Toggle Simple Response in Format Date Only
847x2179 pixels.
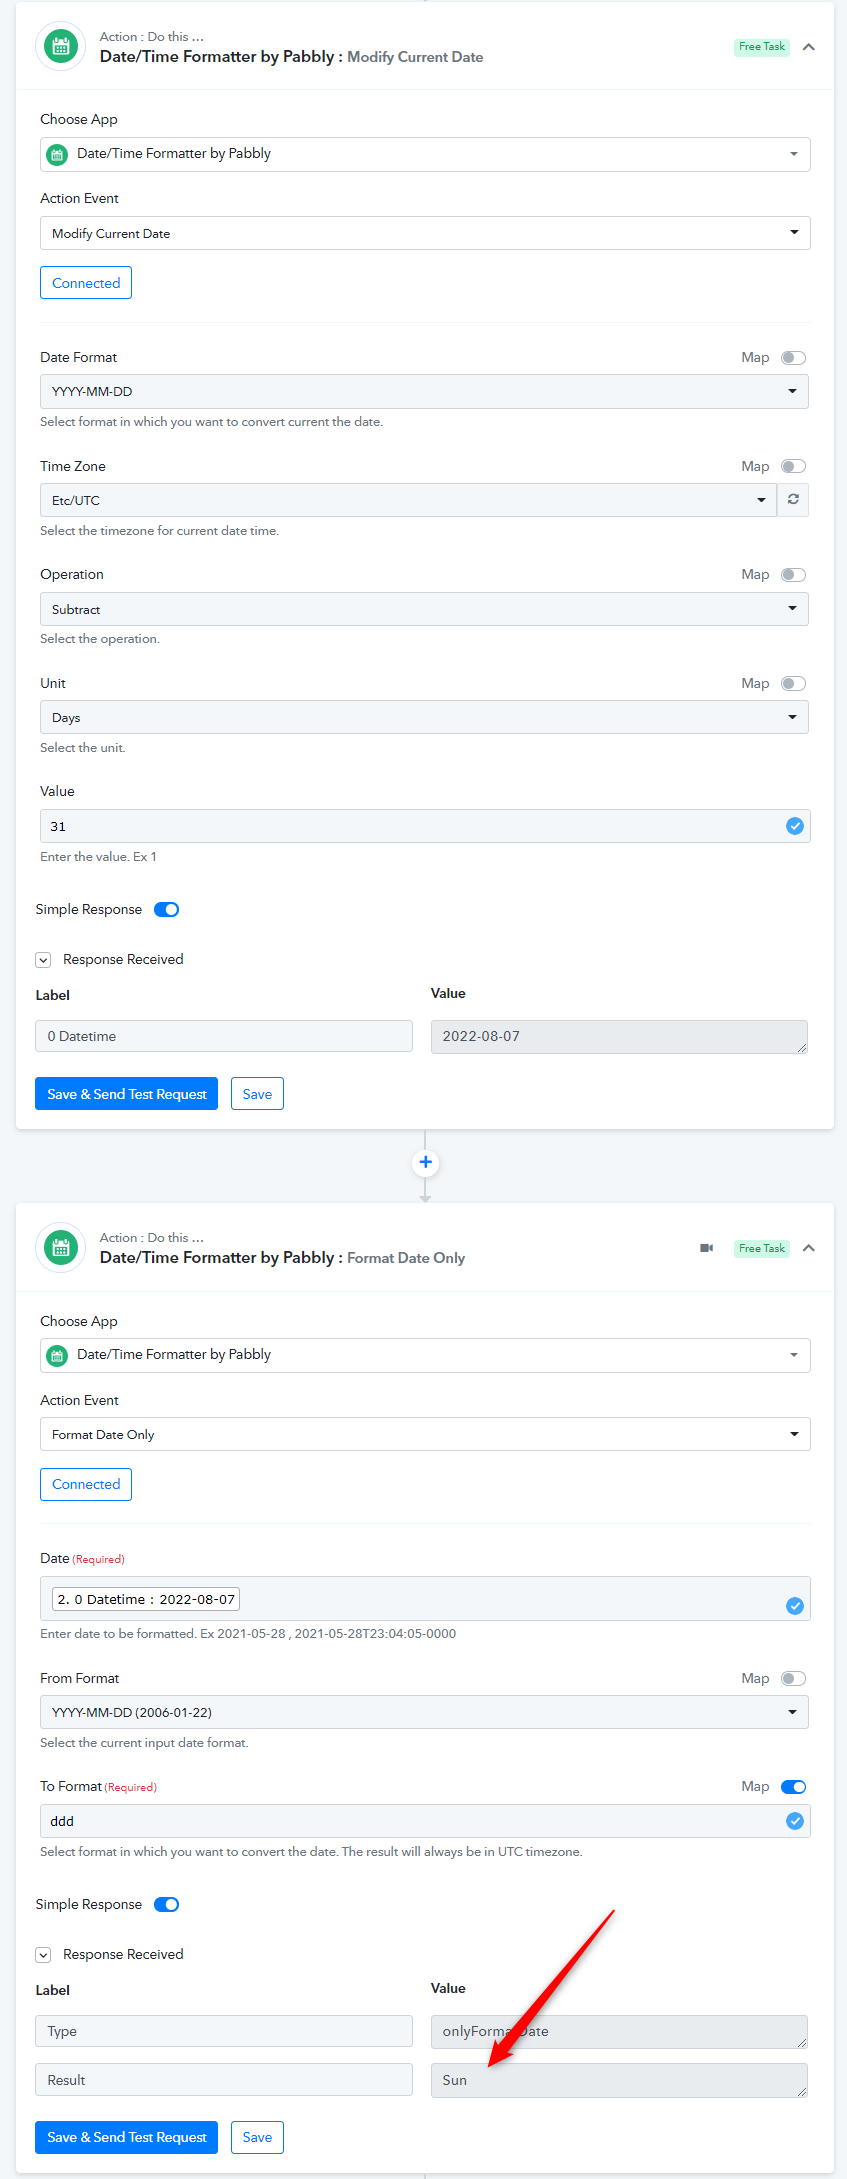coord(167,1904)
